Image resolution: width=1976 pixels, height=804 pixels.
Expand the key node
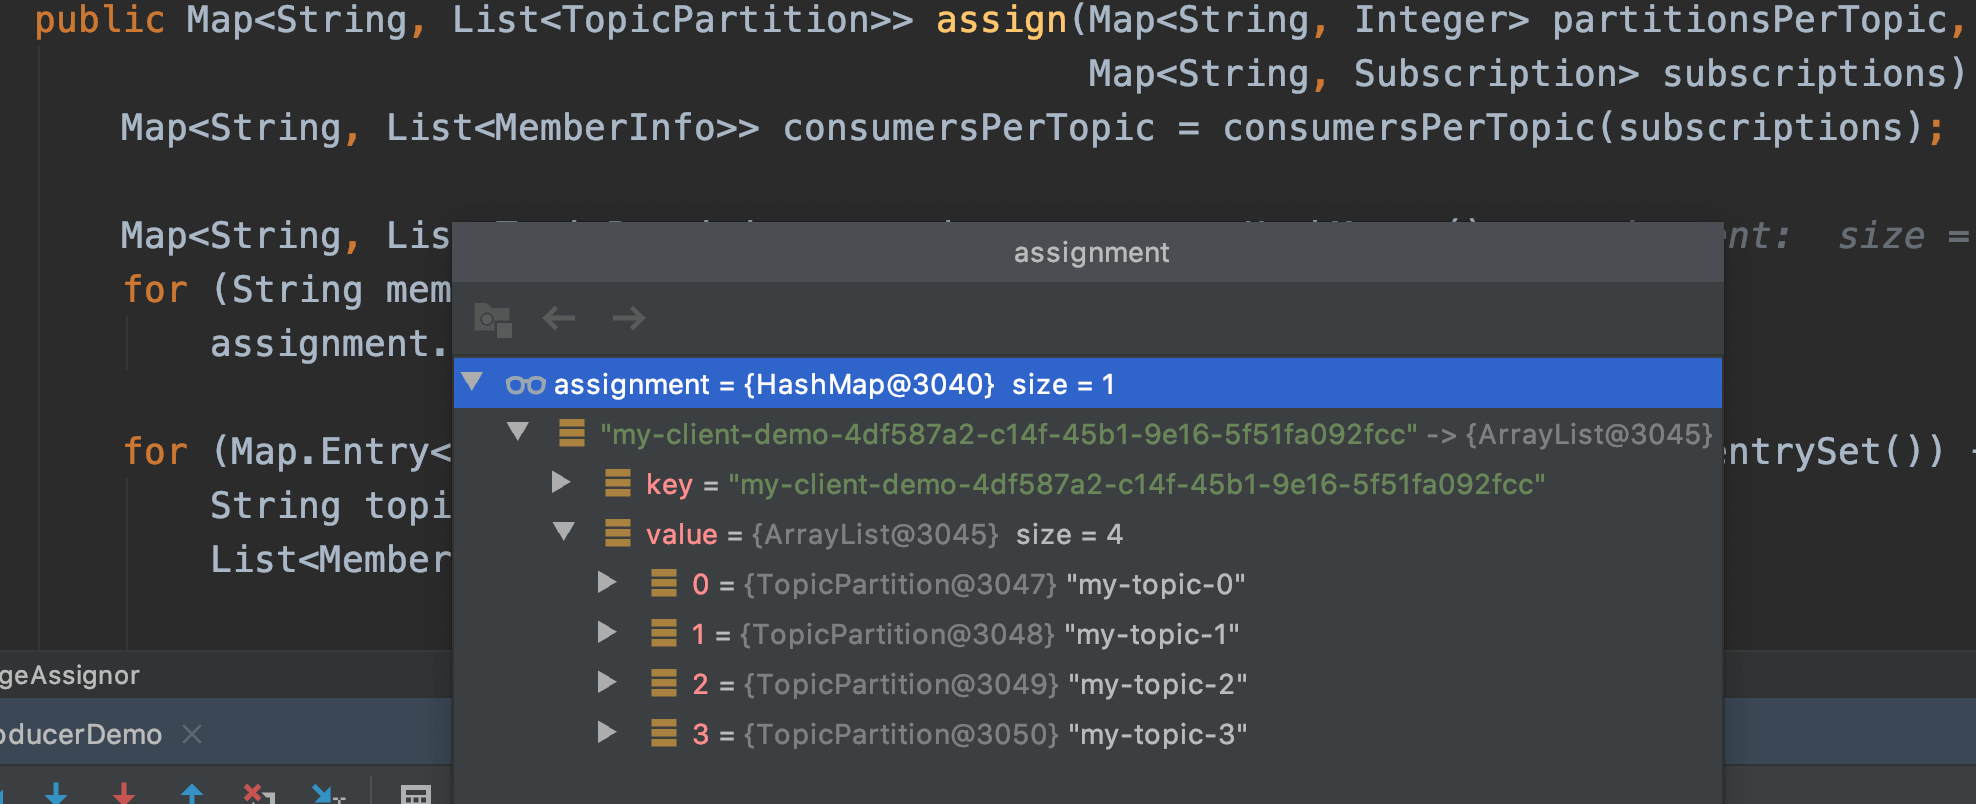(x=561, y=483)
